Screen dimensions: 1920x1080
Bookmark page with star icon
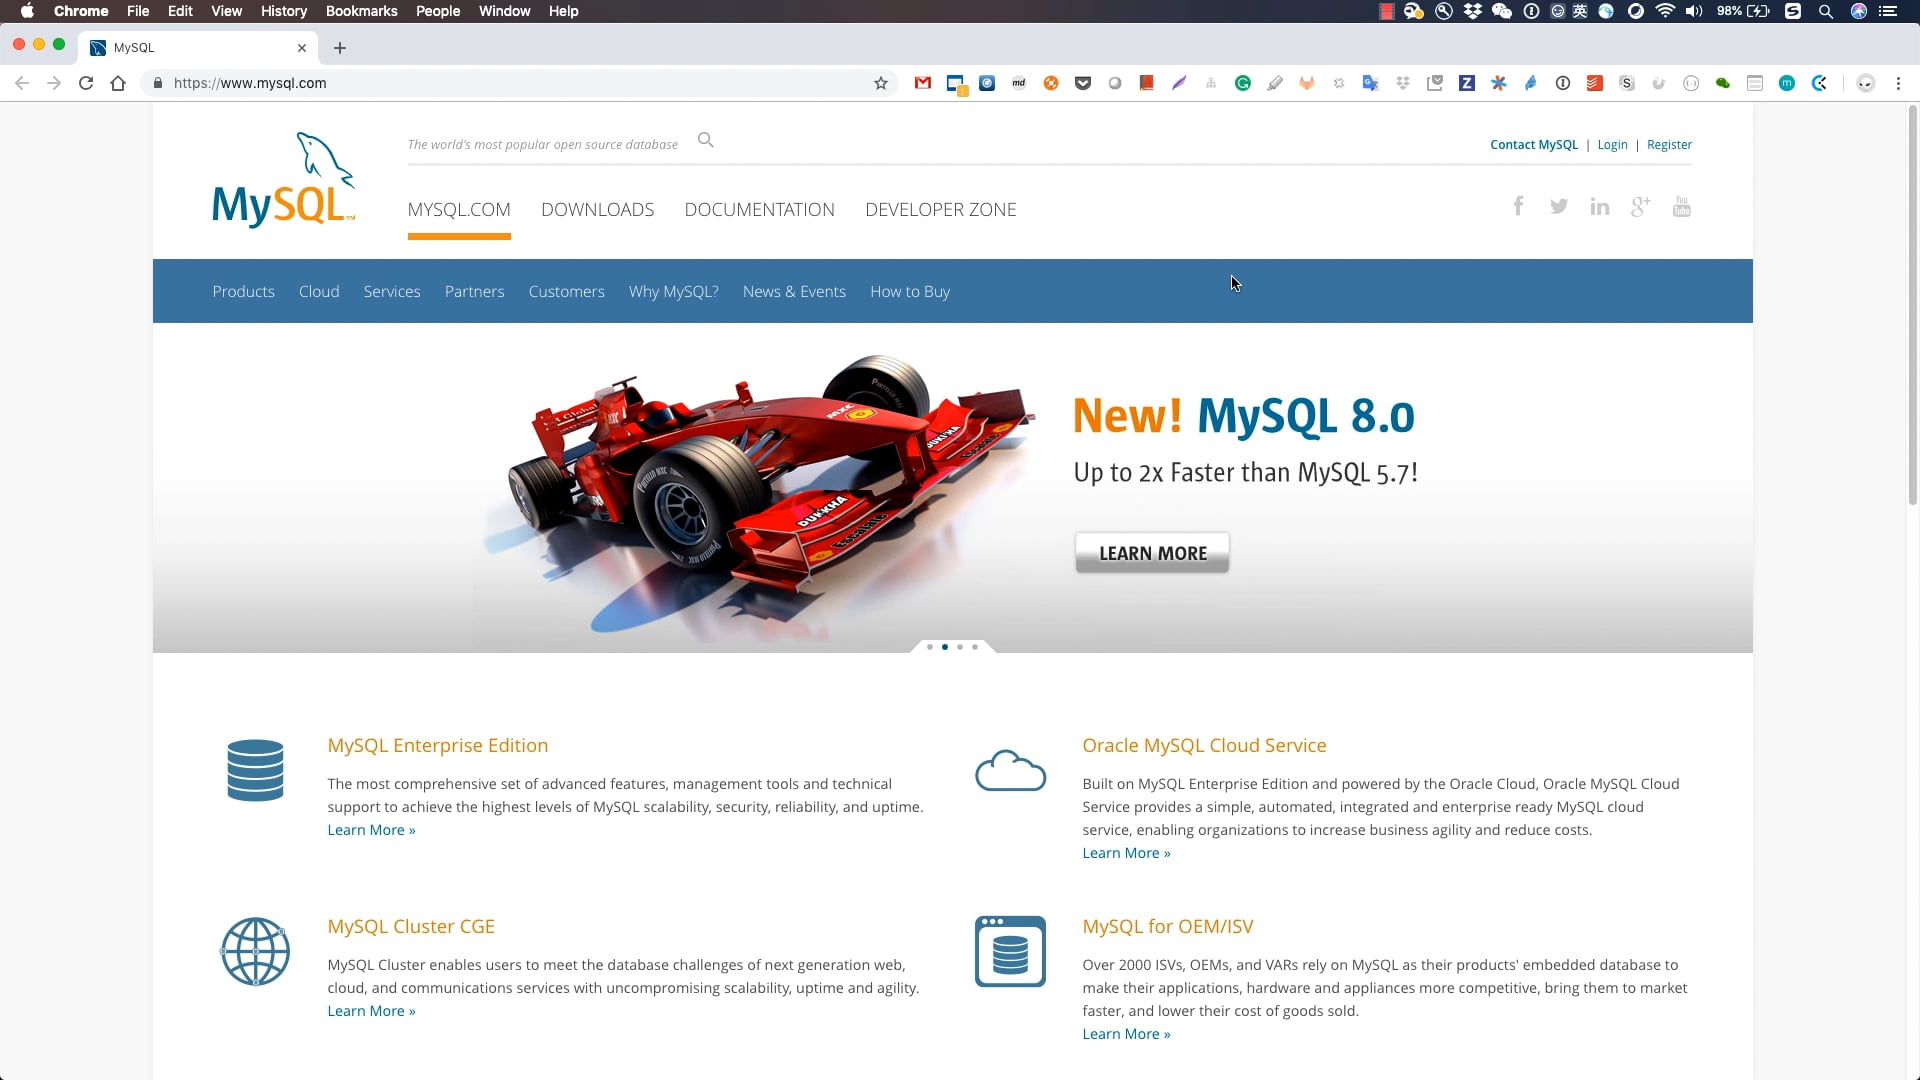click(880, 83)
